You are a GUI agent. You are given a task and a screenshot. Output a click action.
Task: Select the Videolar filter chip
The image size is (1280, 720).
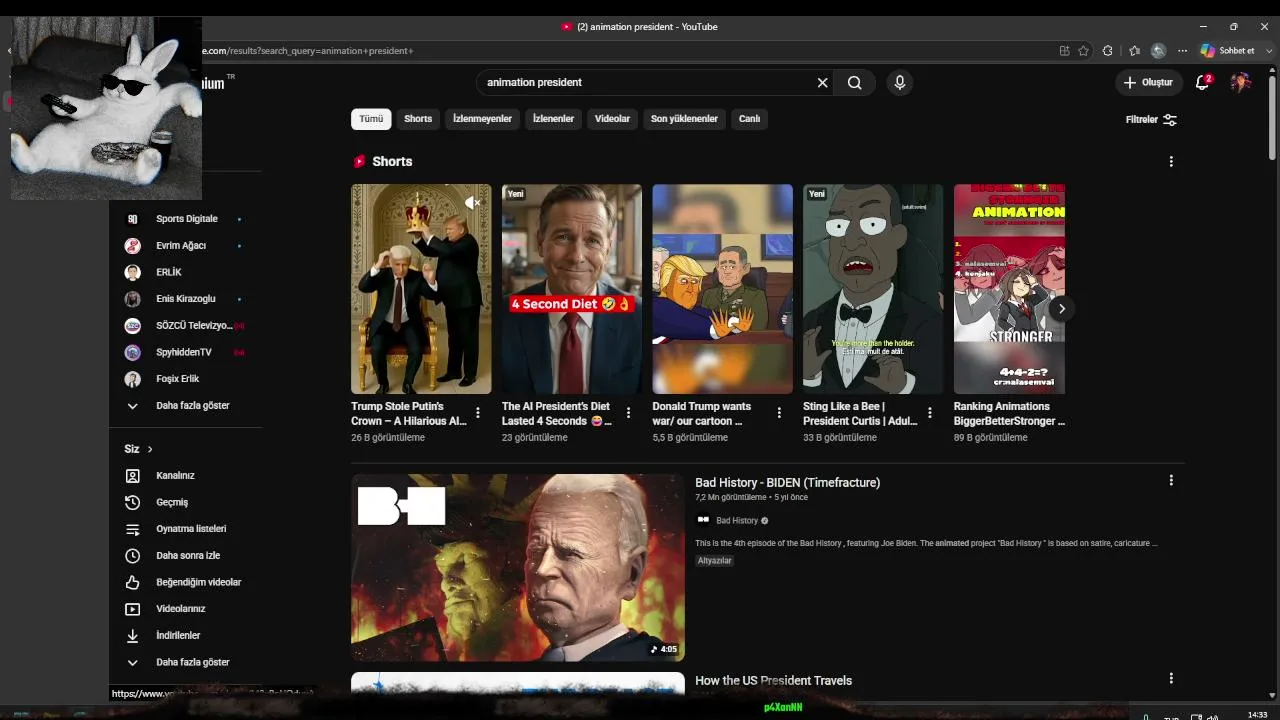coord(612,119)
